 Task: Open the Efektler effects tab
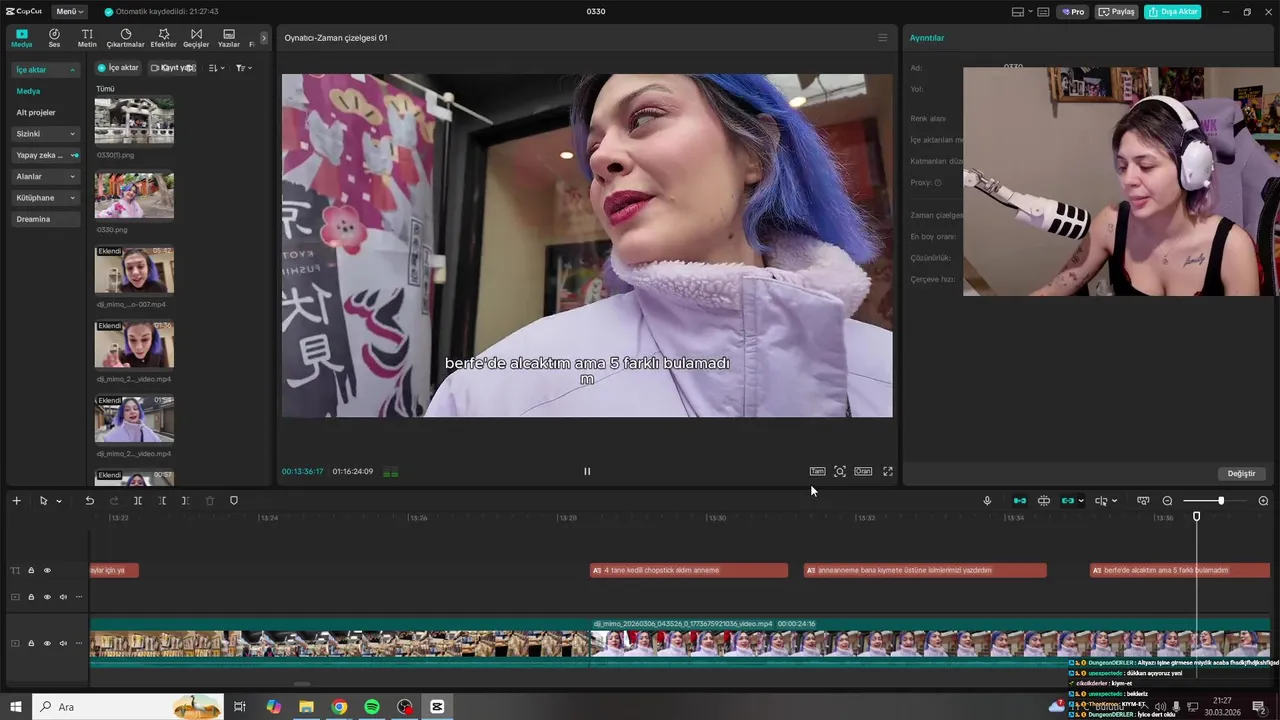[163, 38]
